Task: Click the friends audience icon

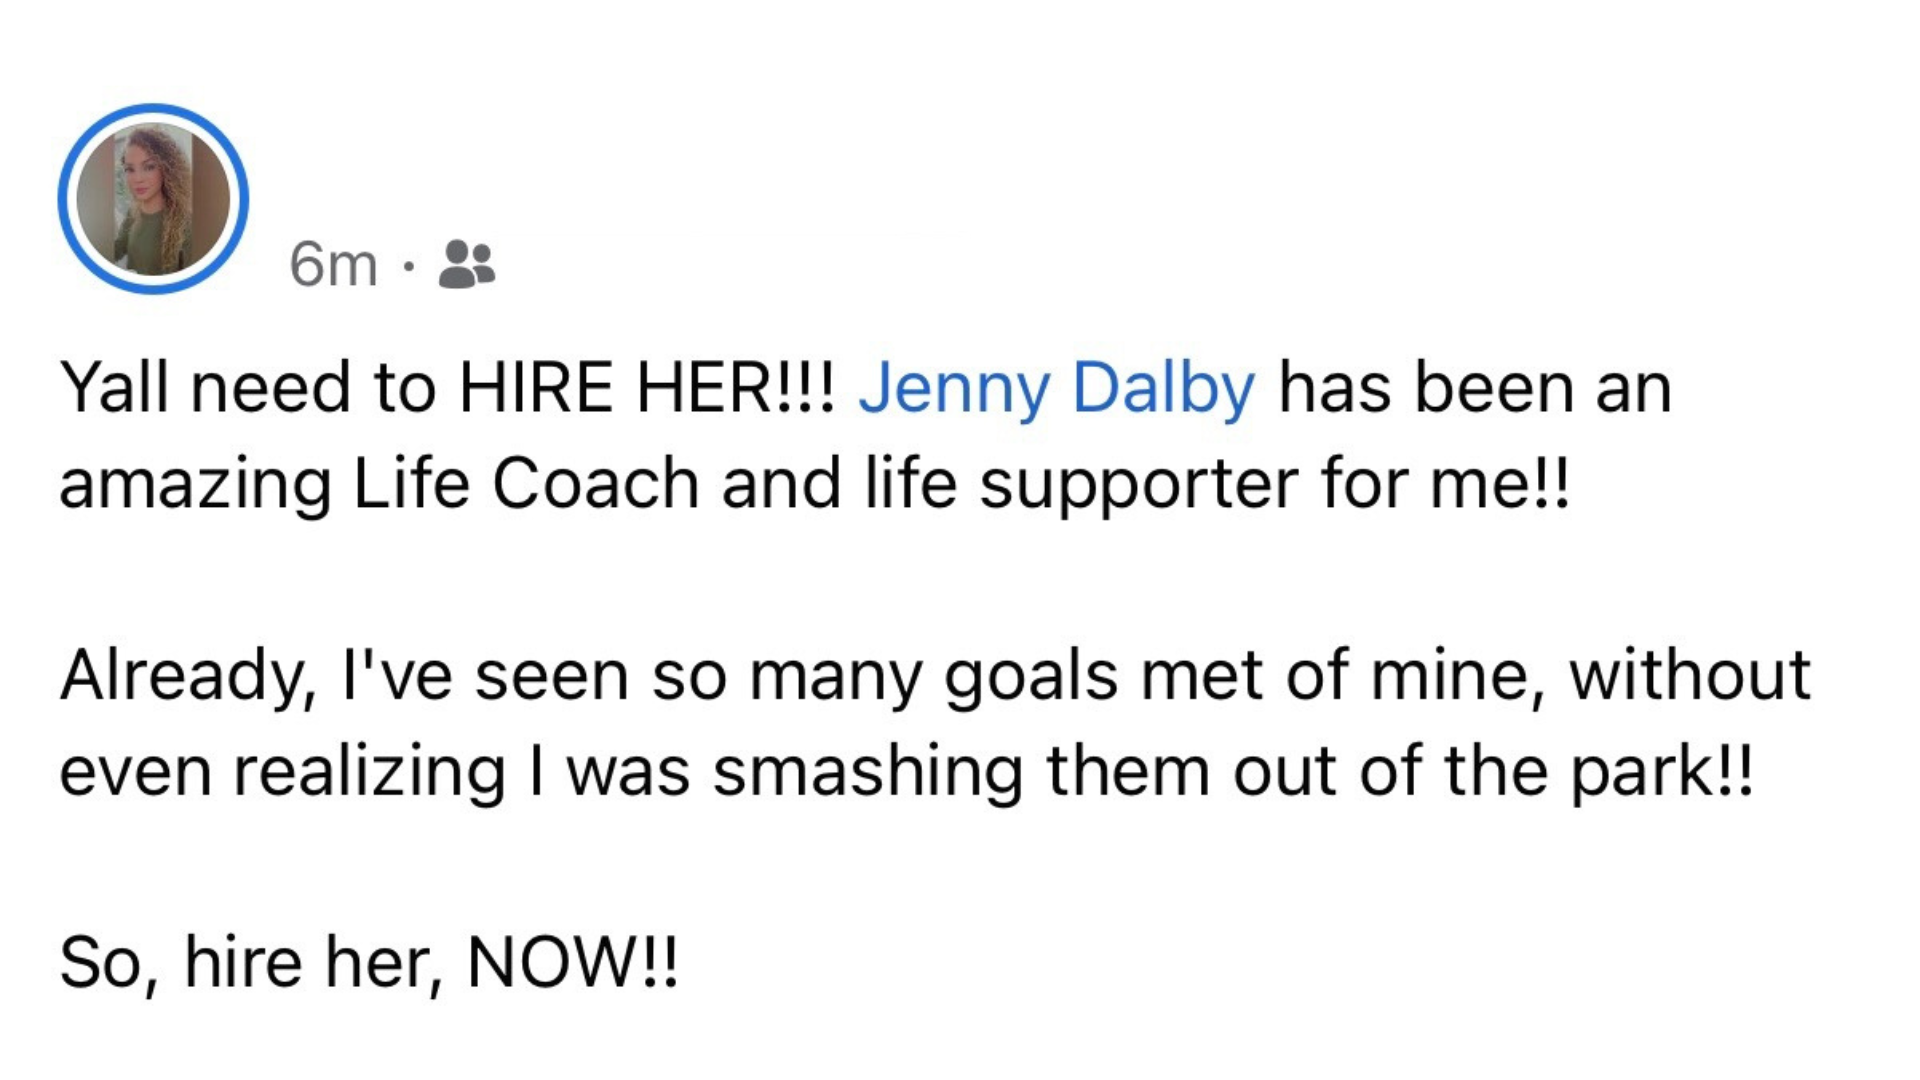Action: 467,265
